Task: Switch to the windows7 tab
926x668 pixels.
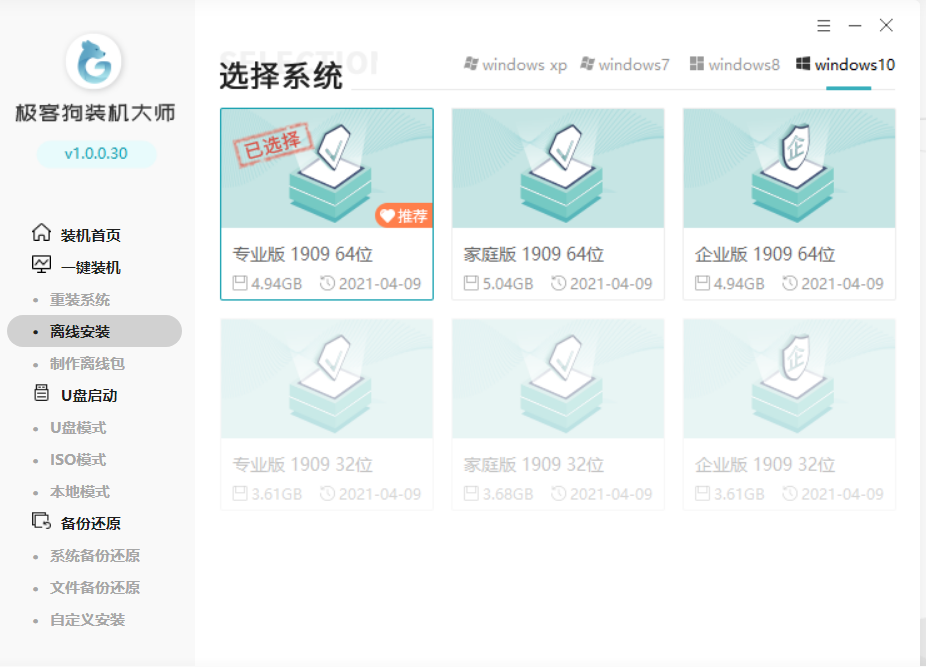Action: 625,64
